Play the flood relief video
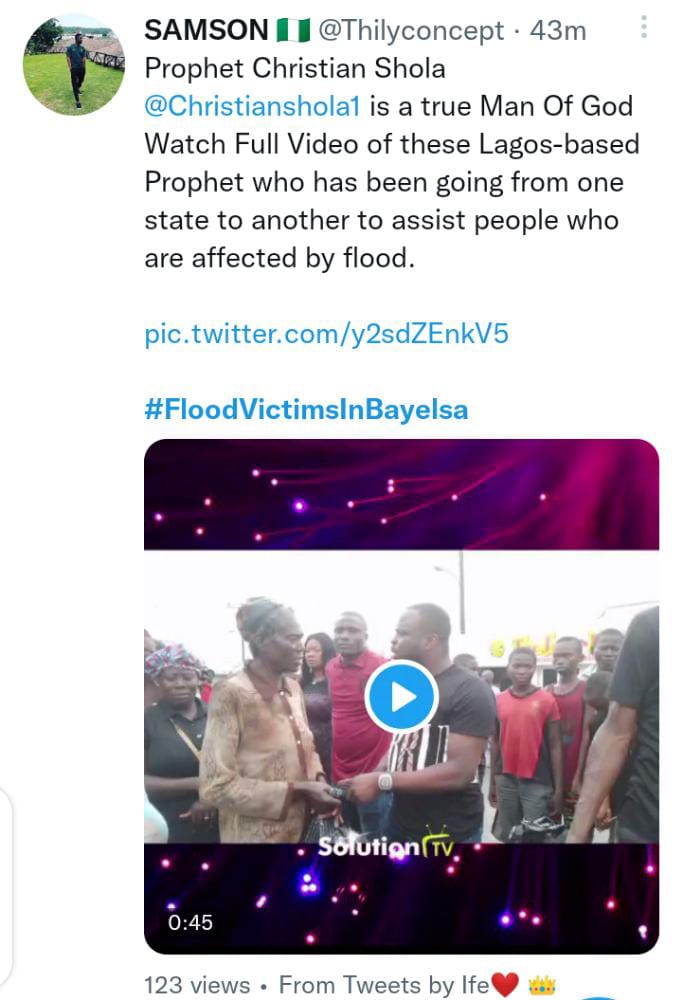682x1000 pixels. click(400, 697)
